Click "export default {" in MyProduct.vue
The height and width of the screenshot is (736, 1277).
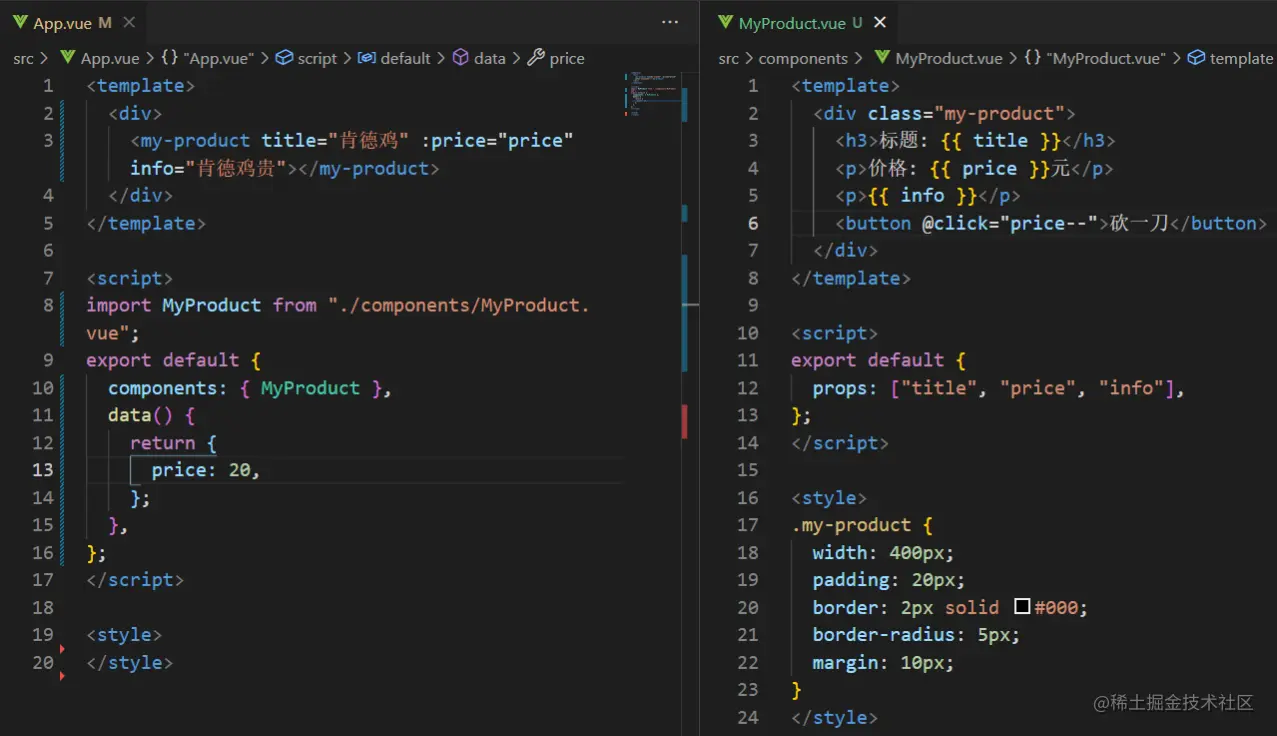[878, 360]
